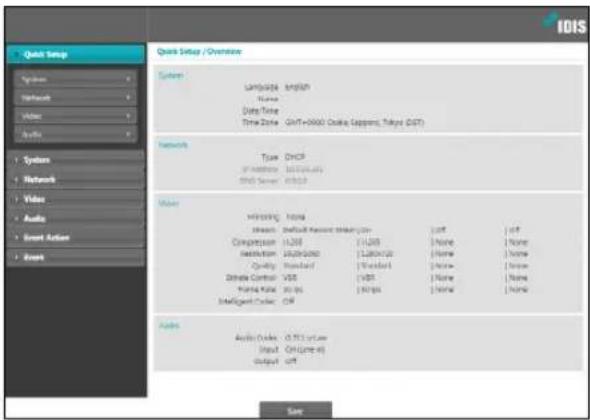Click the network Type value DHCP

pos(295,157)
